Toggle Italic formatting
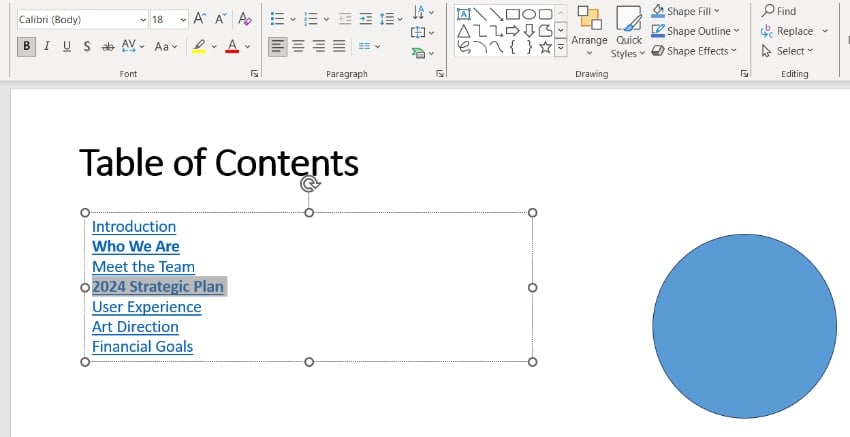Viewport: 850px width, 437px height. tap(46, 46)
